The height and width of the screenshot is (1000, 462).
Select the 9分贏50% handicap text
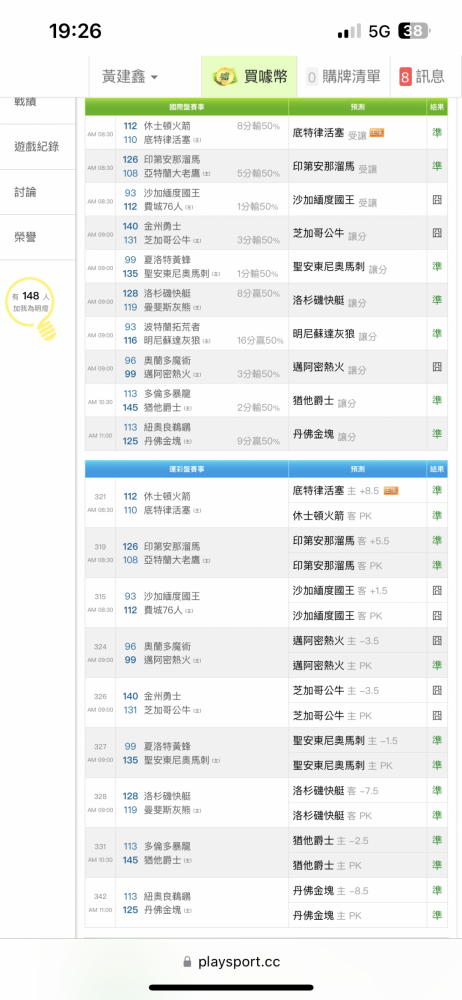pyautogui.click(x=258, y=441)
